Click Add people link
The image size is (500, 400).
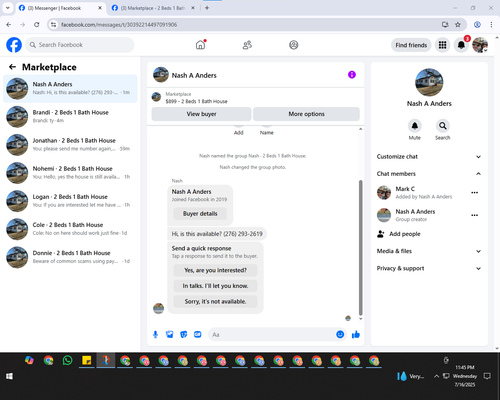(x=405, y=234)
